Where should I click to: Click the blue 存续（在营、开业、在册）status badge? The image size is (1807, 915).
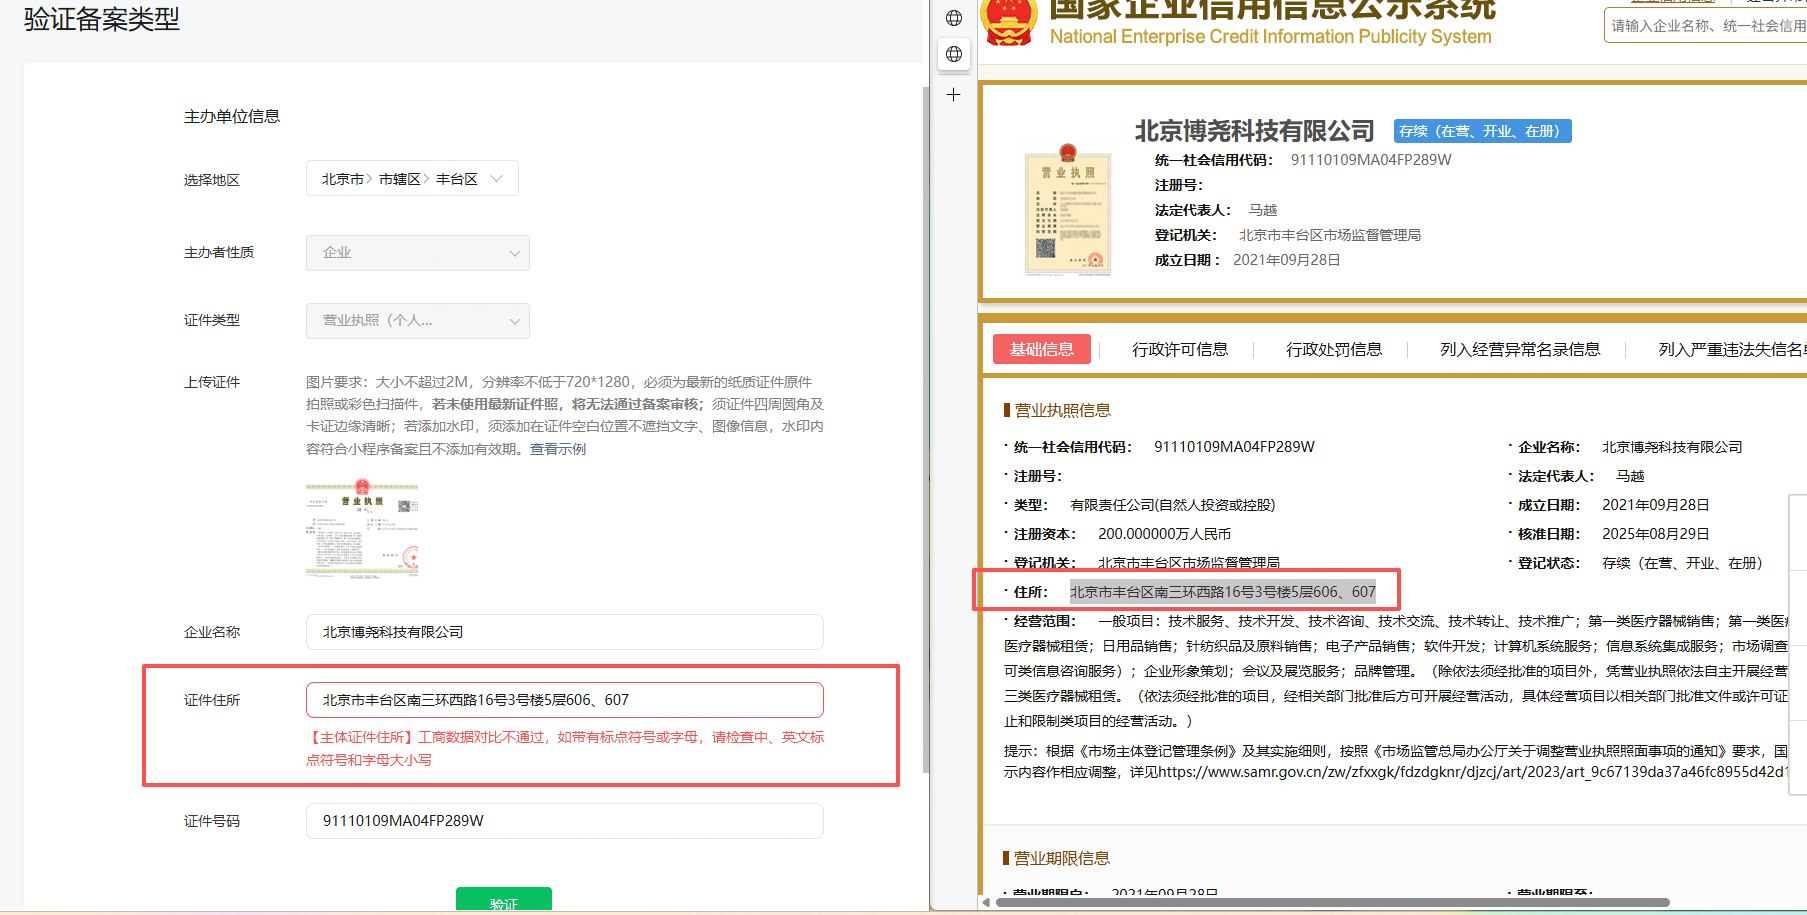pyautogui.click(x=1483, y=131)
